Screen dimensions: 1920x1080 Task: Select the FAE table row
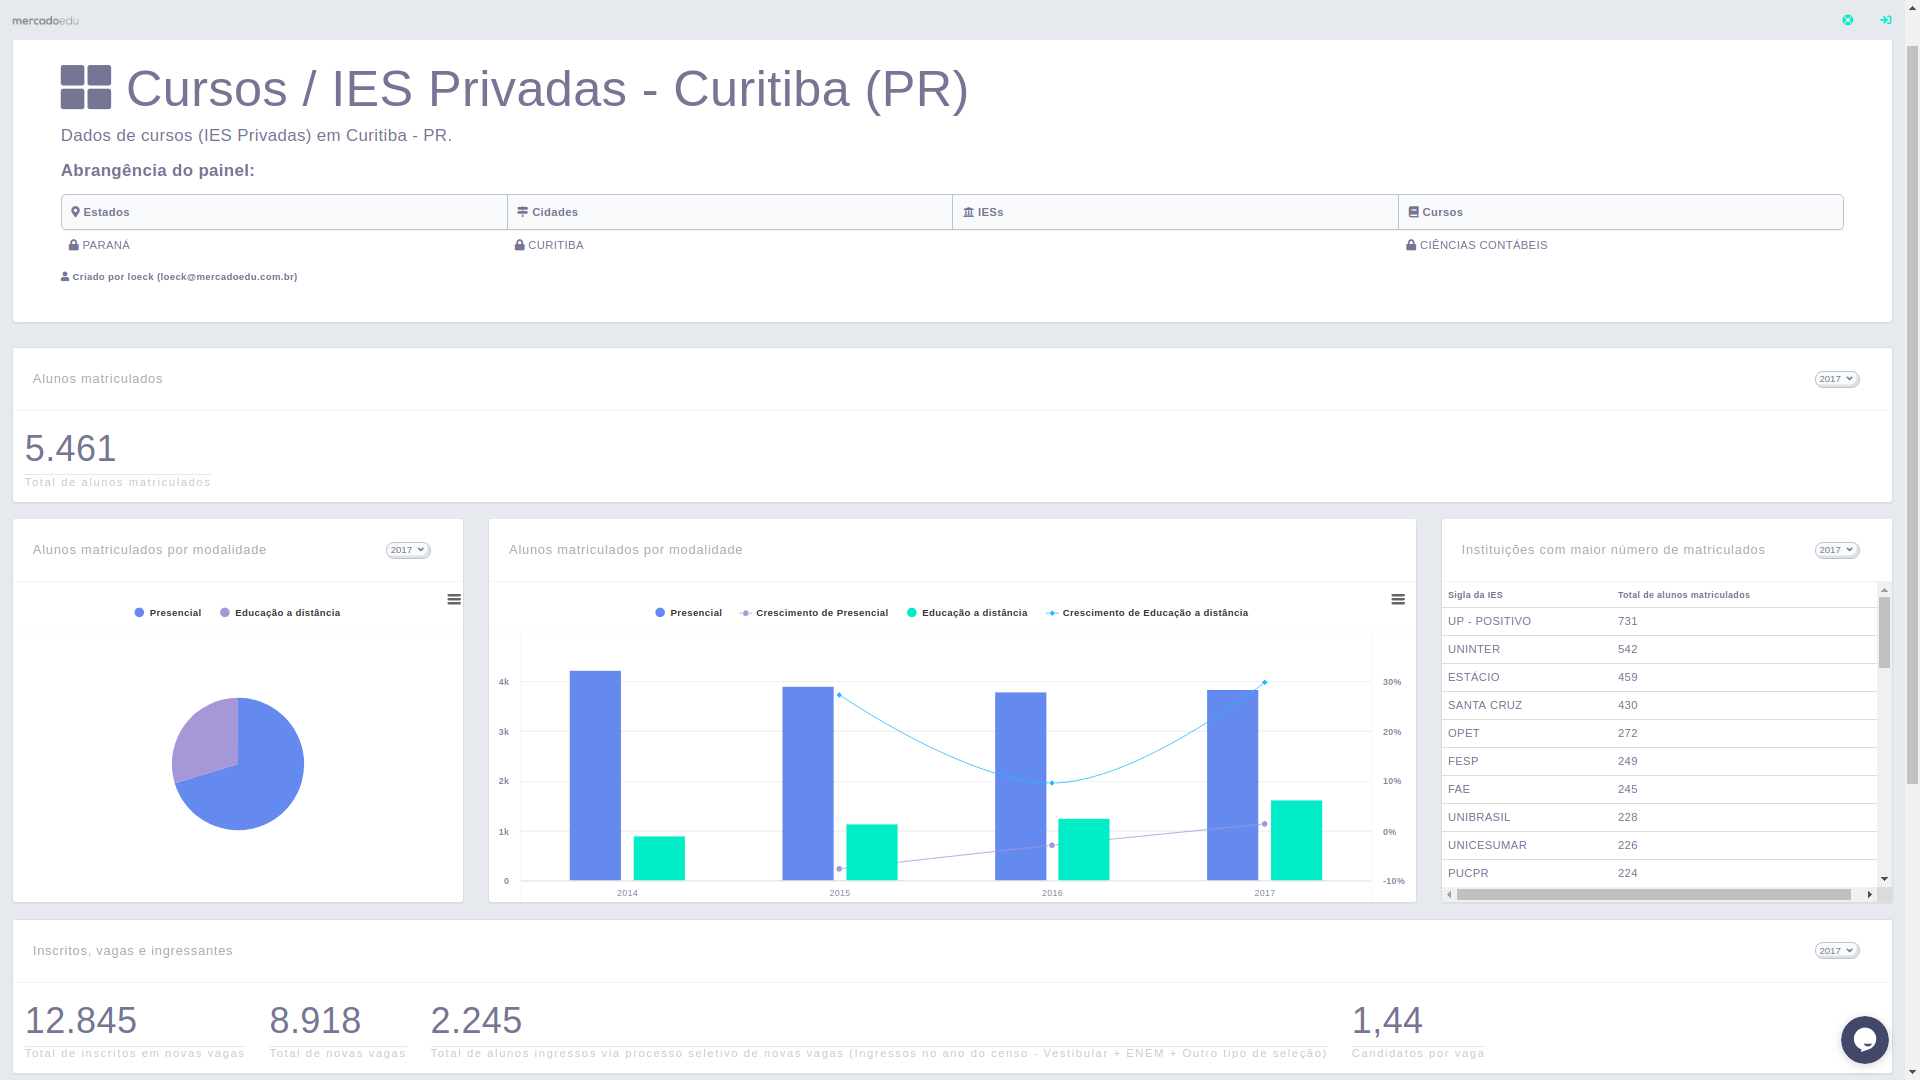tap(1659, 790)
